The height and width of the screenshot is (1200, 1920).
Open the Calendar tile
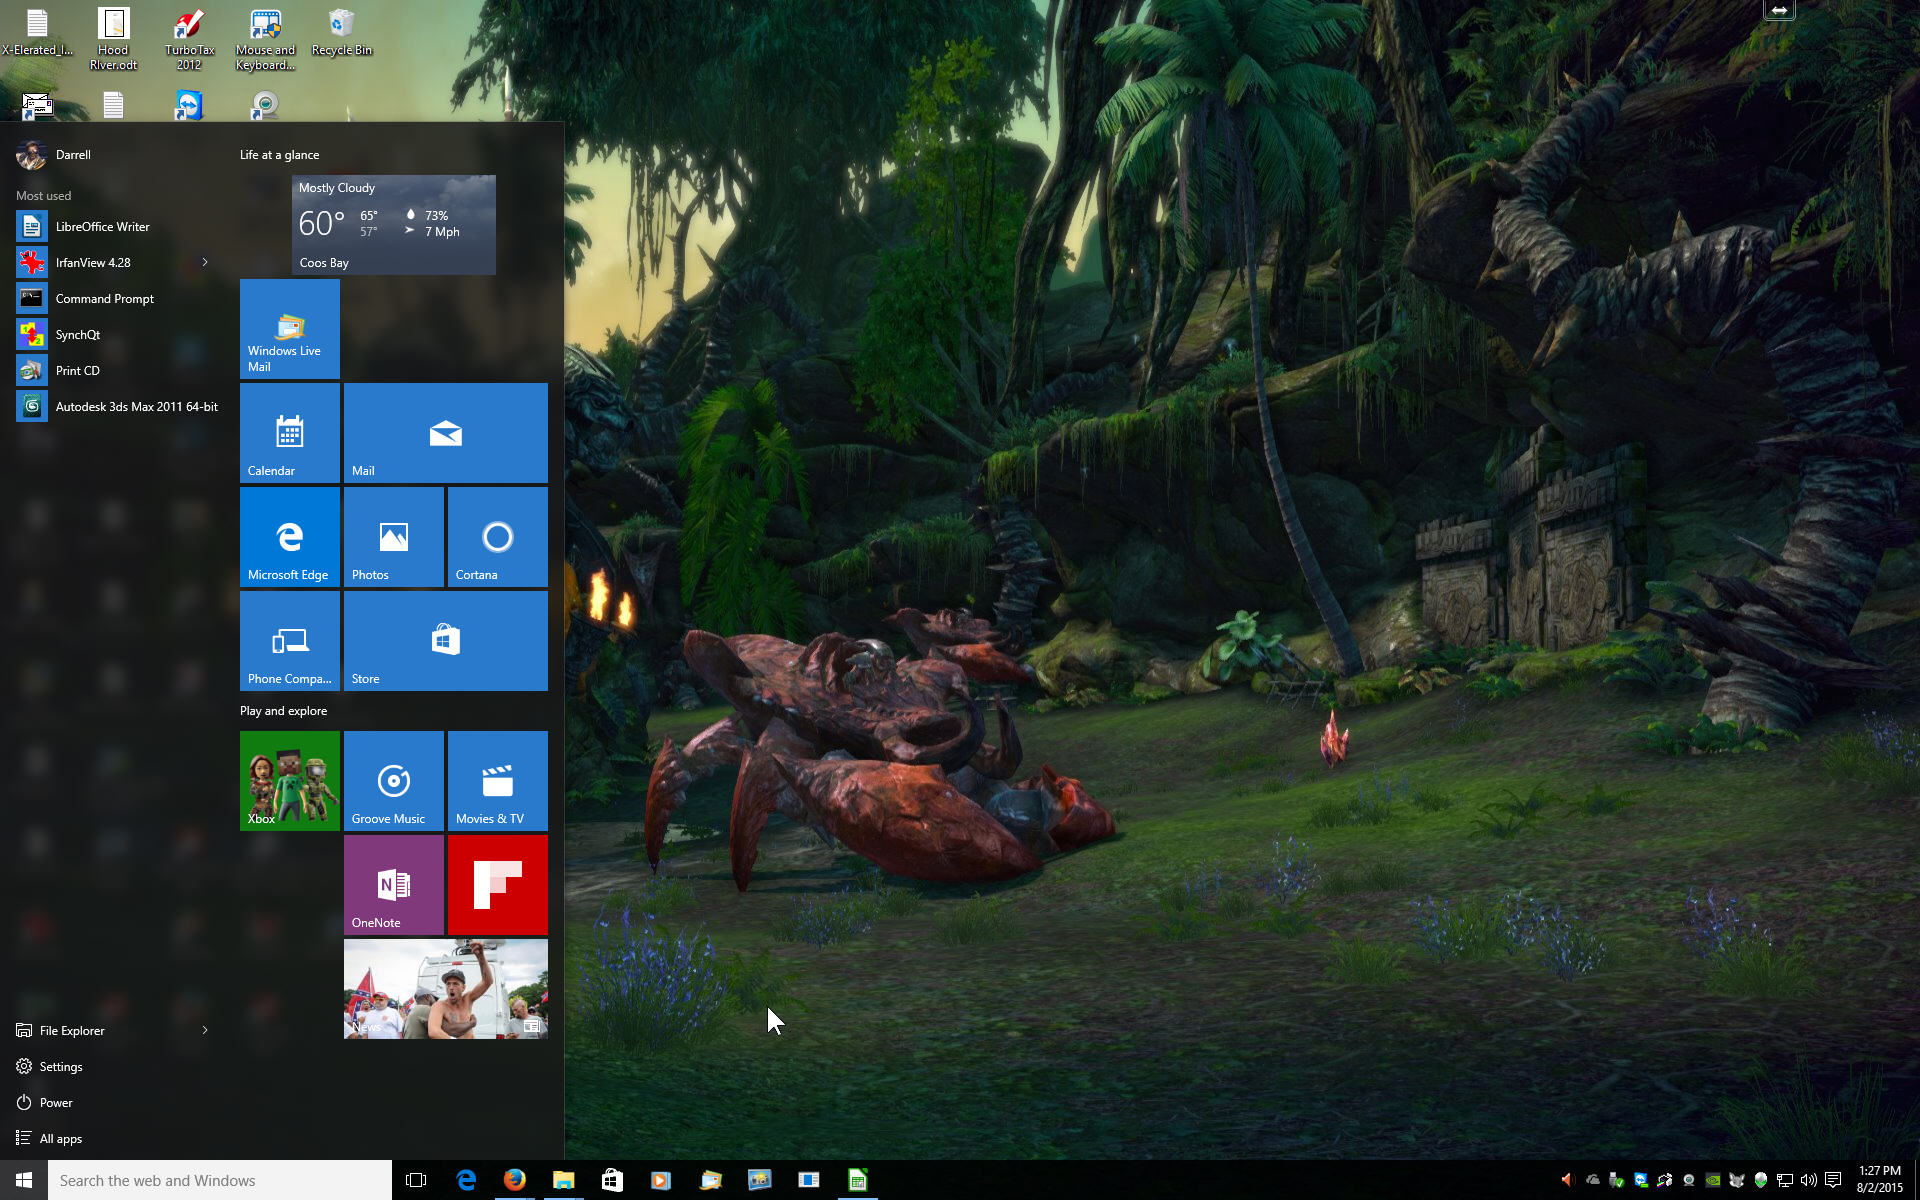tap(289, 433)
